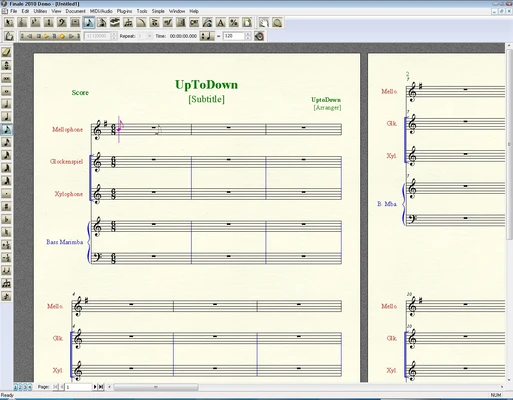Select the Text tool letter A
Image resolution: width=513 pixels, height=400 pixels.
coord(220,23)
